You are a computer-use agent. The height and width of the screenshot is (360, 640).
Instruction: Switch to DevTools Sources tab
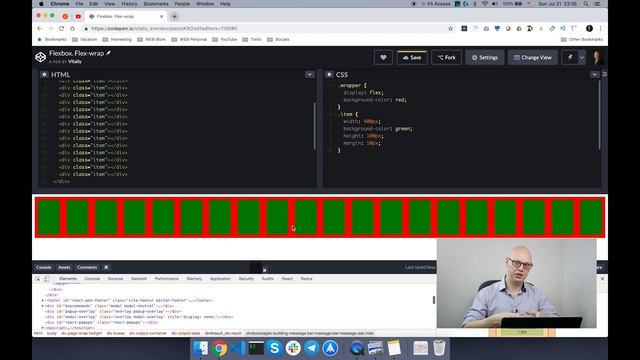(116, 279)
